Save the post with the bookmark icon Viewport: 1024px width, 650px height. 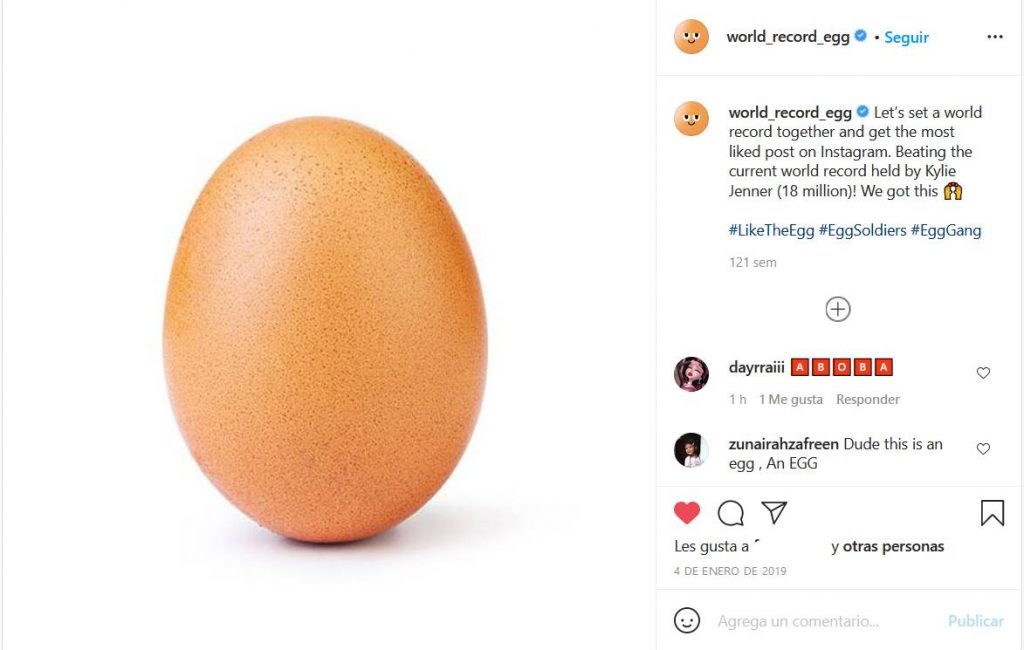[992, 513]
